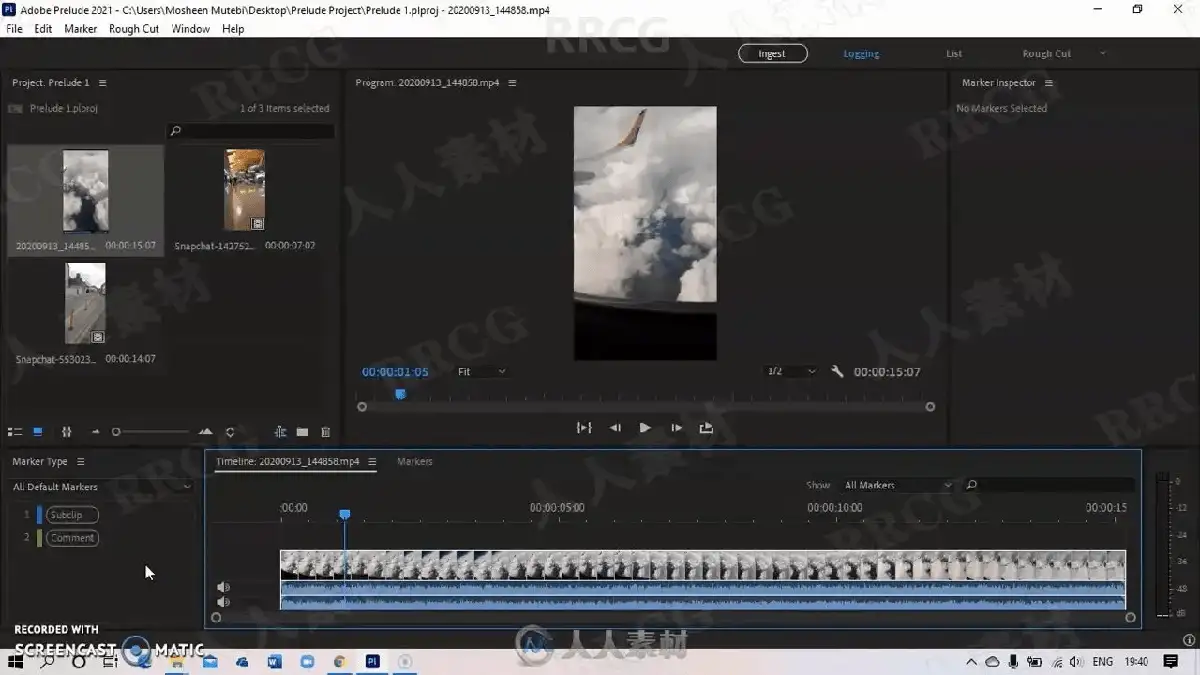Image resolution: width=1200 pixels, height=675 pixels.
Task: Switch to the List workspace
Action: coord(954,54)
